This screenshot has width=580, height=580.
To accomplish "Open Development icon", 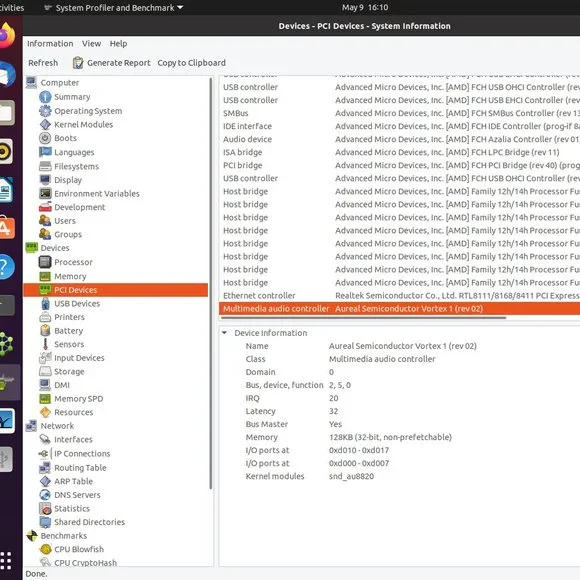I will pyautogui.click(x=45, y=207).
